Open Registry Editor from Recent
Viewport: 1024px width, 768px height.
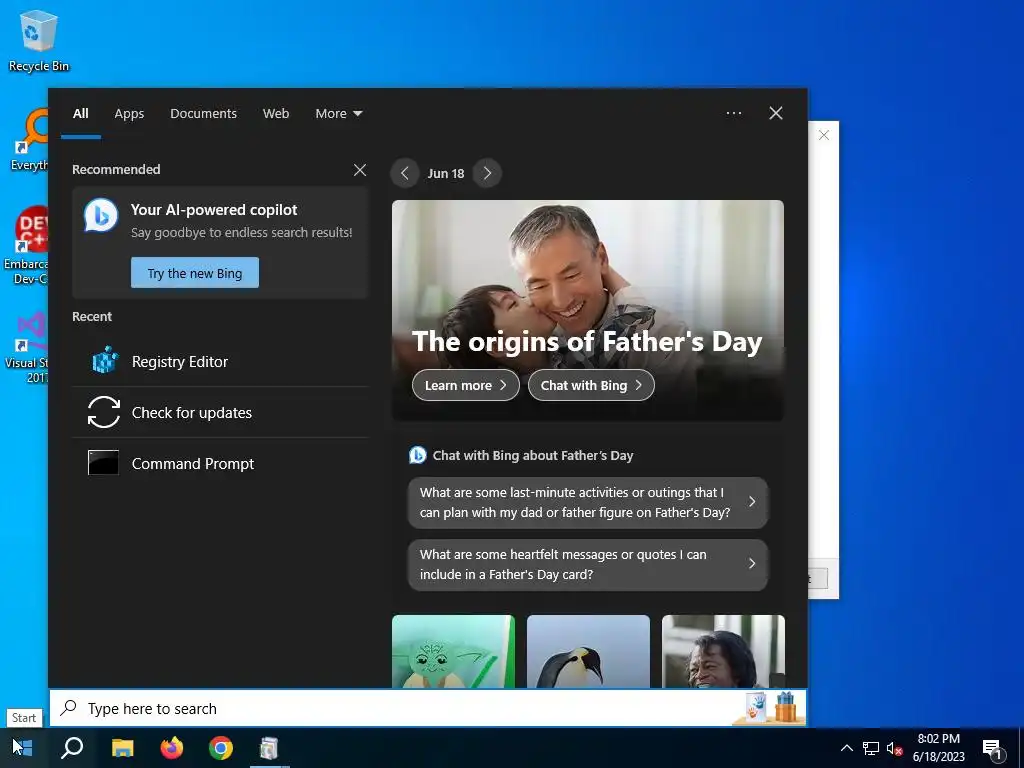(x=220, y=361)
